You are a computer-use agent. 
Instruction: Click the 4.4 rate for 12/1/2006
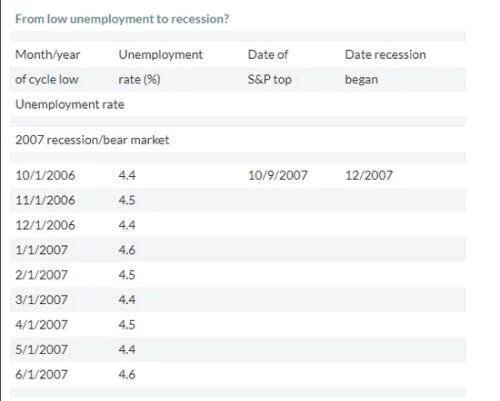127,225
